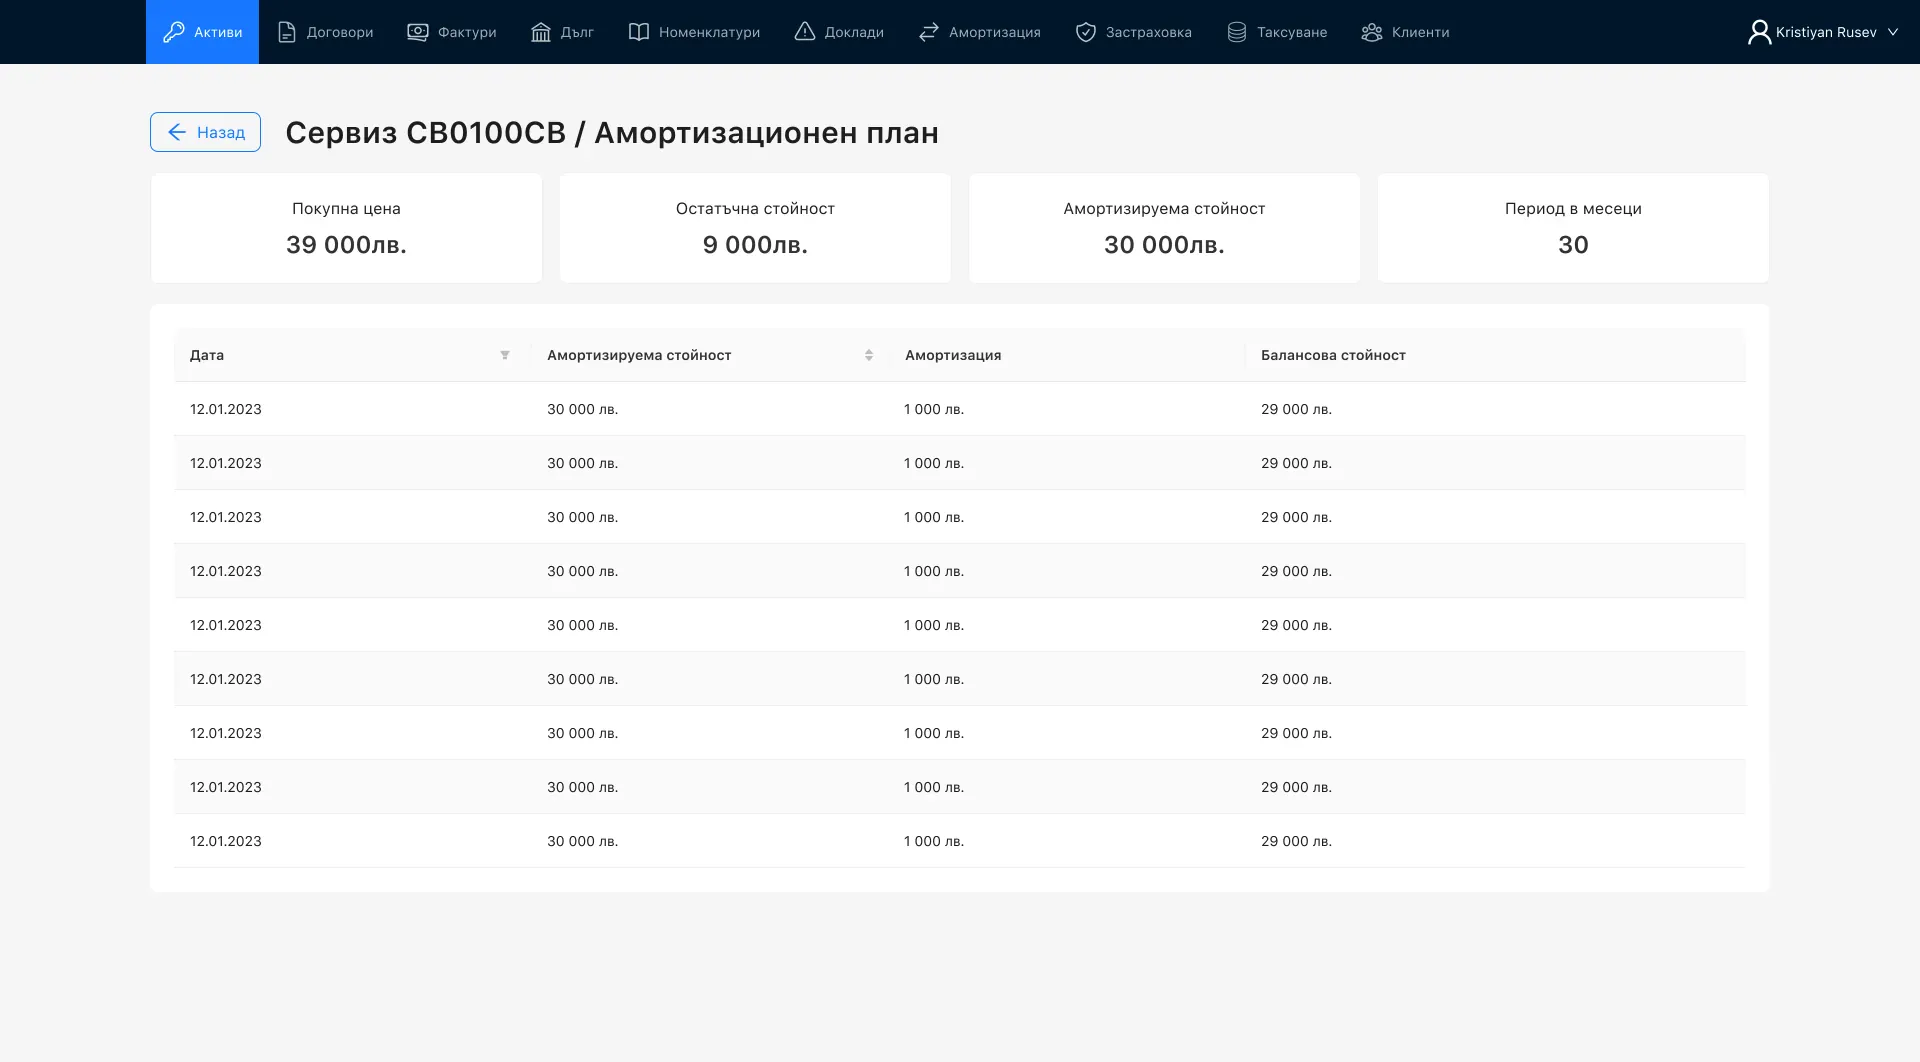The width and height of the screenshot is (1920, 1062).
Task: Click the Номенклатури book icon
Action: pyautogui.click(x=639, y=32)
